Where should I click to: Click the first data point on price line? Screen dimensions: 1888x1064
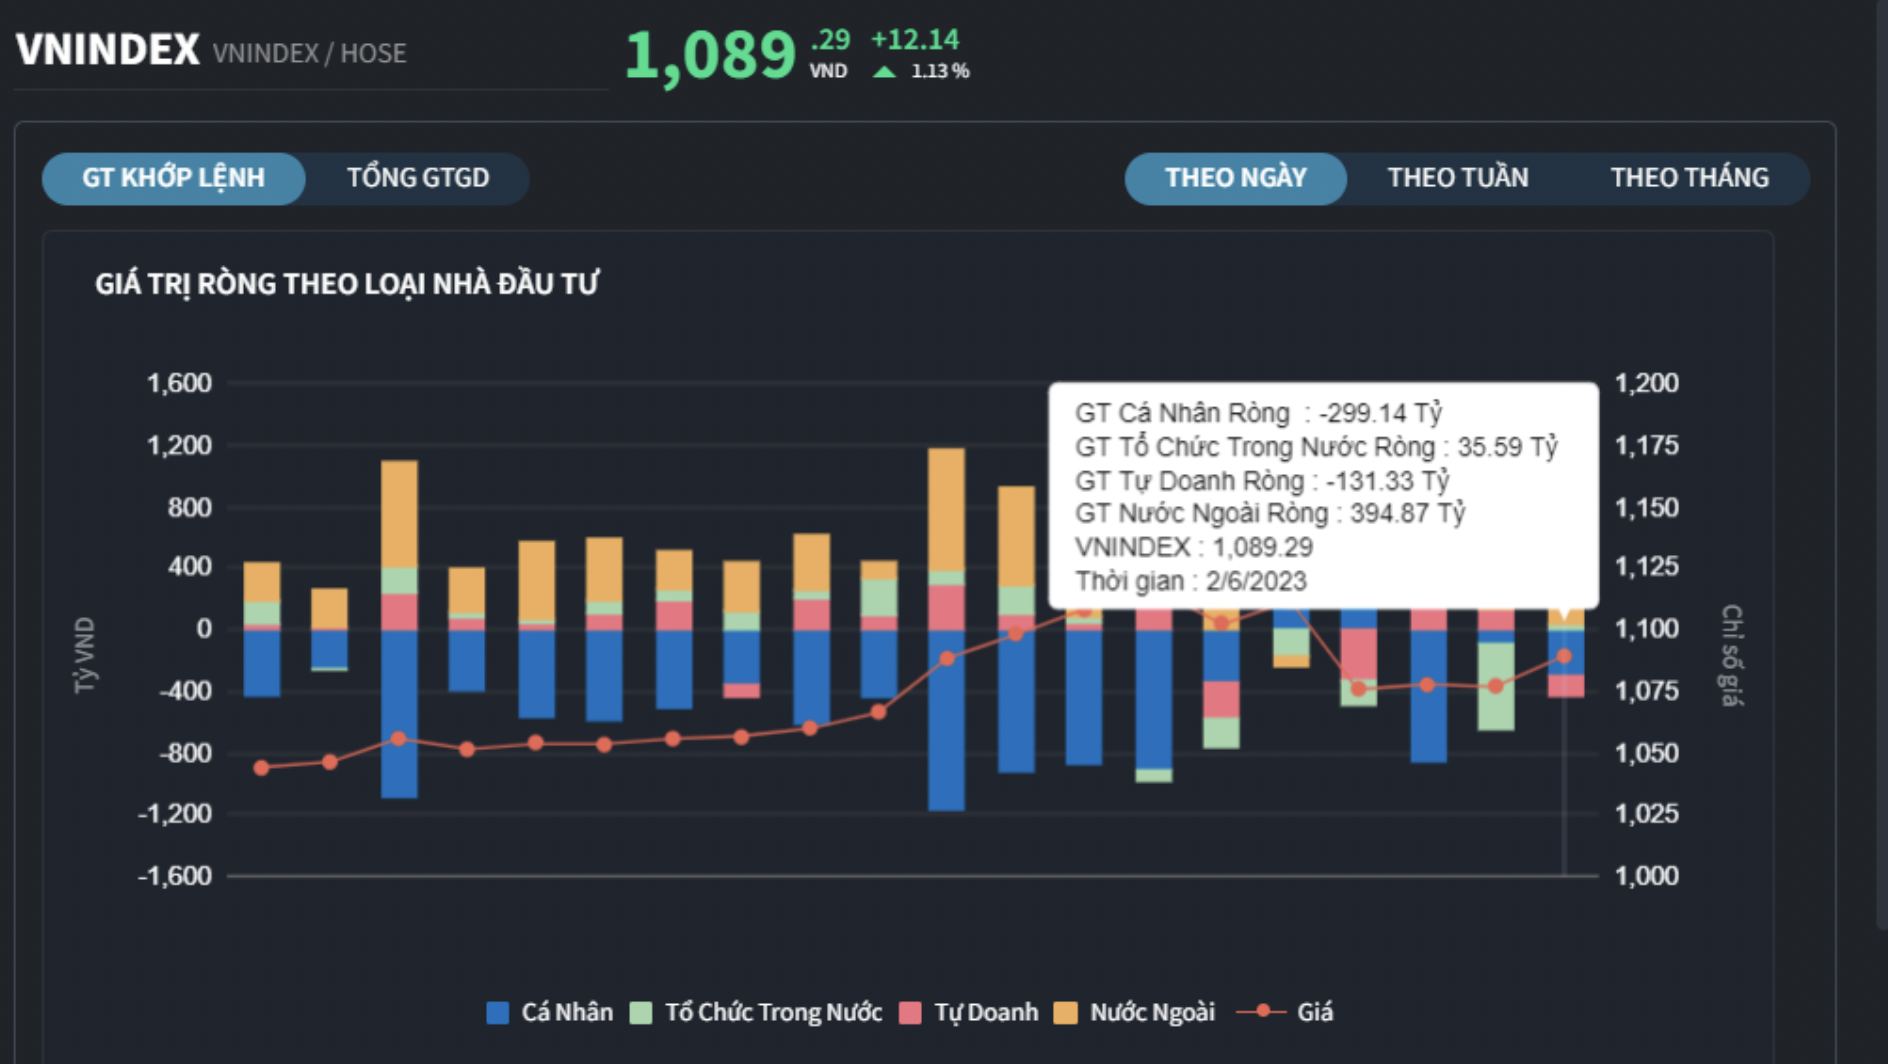[x=262, y=768]
